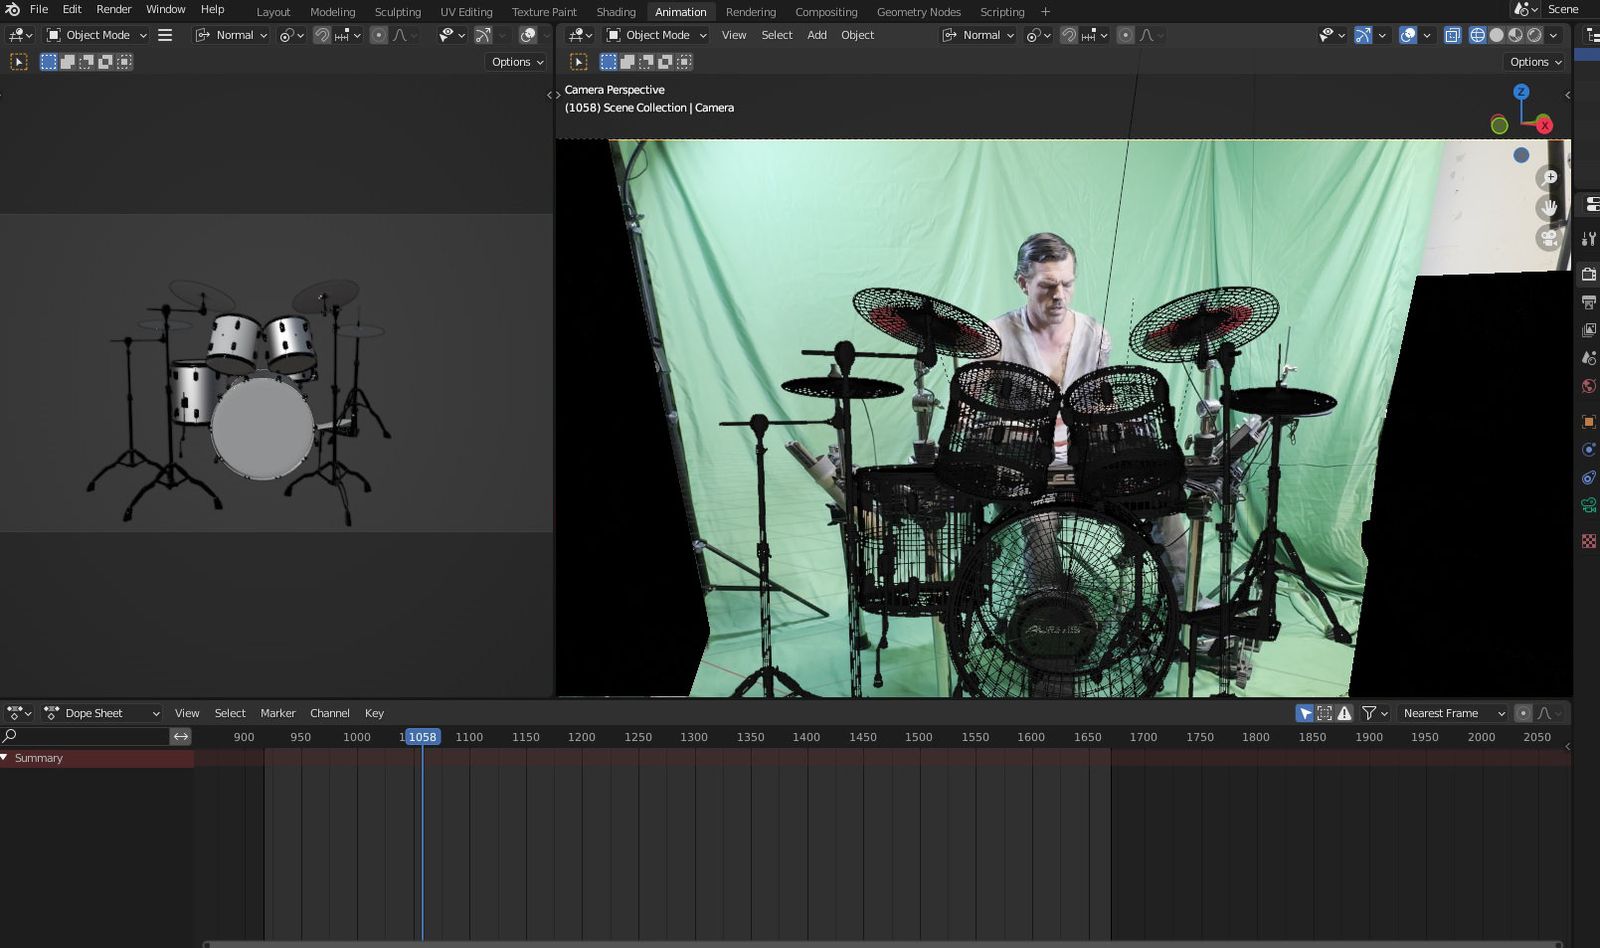Click Options button in camera viewport
Image resolution: width=1600 pixels, height=948 pixels.
1535,62
